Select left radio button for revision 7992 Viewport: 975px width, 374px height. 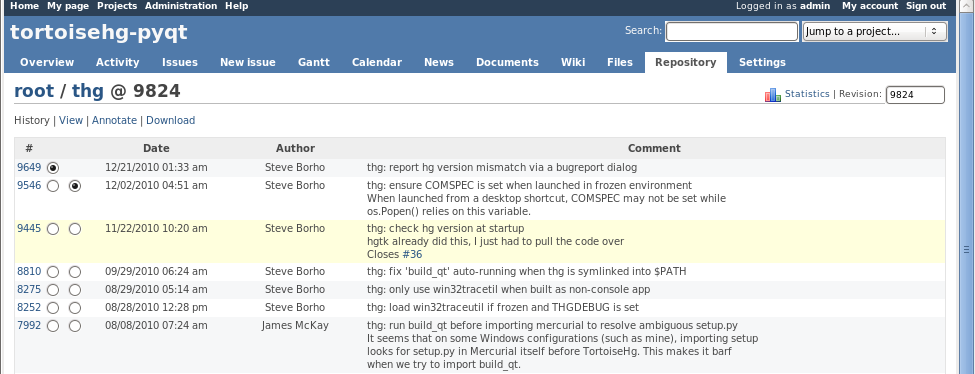coord(53,326)
